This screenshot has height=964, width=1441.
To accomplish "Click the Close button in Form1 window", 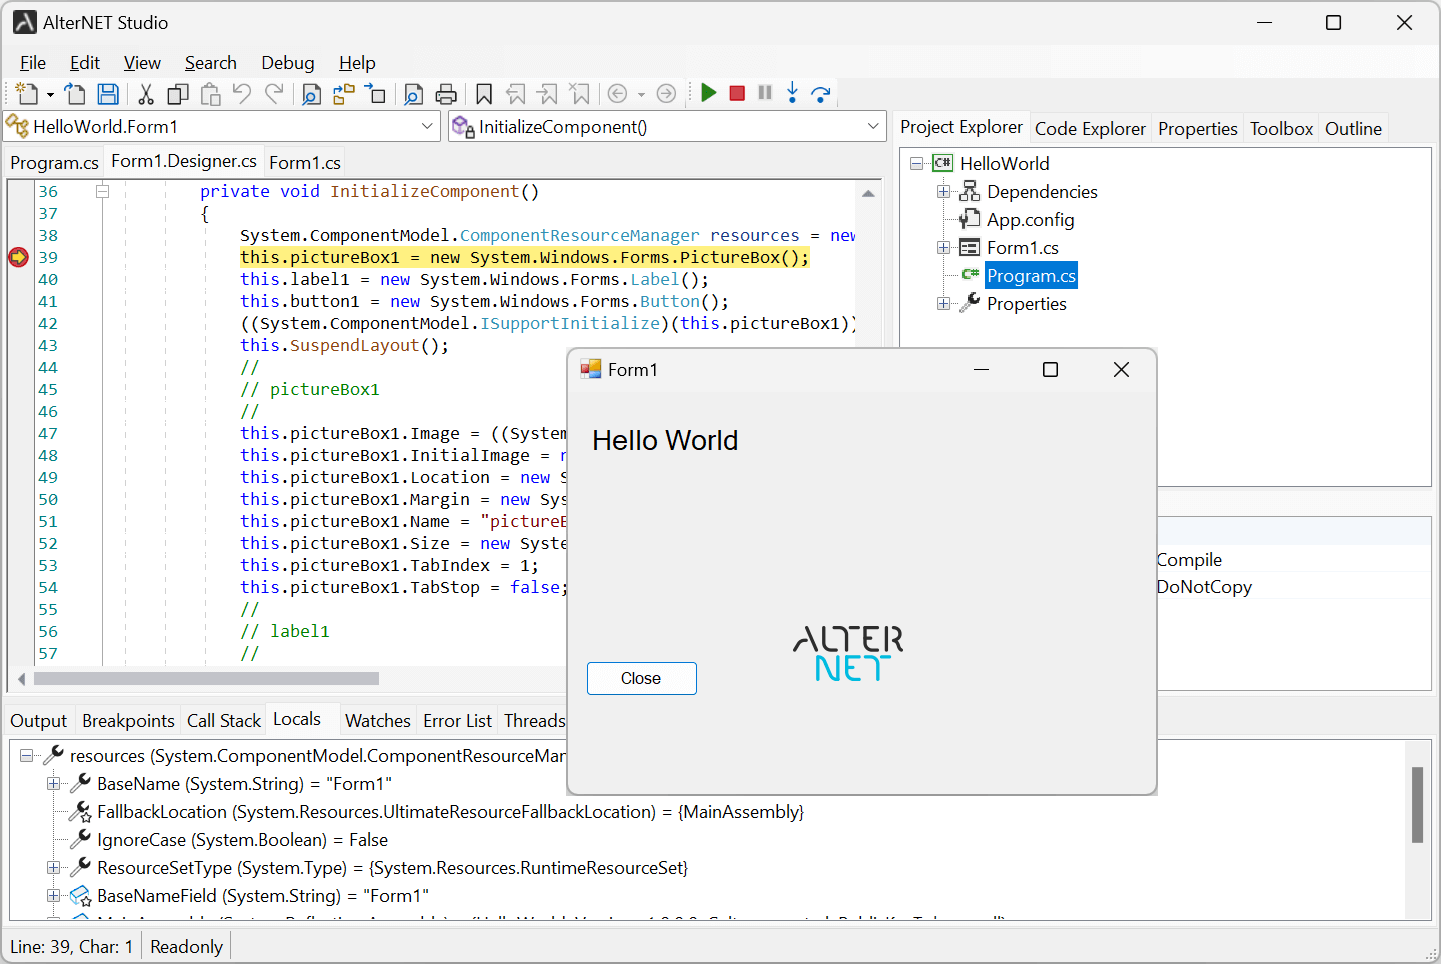I will [641, 678].
